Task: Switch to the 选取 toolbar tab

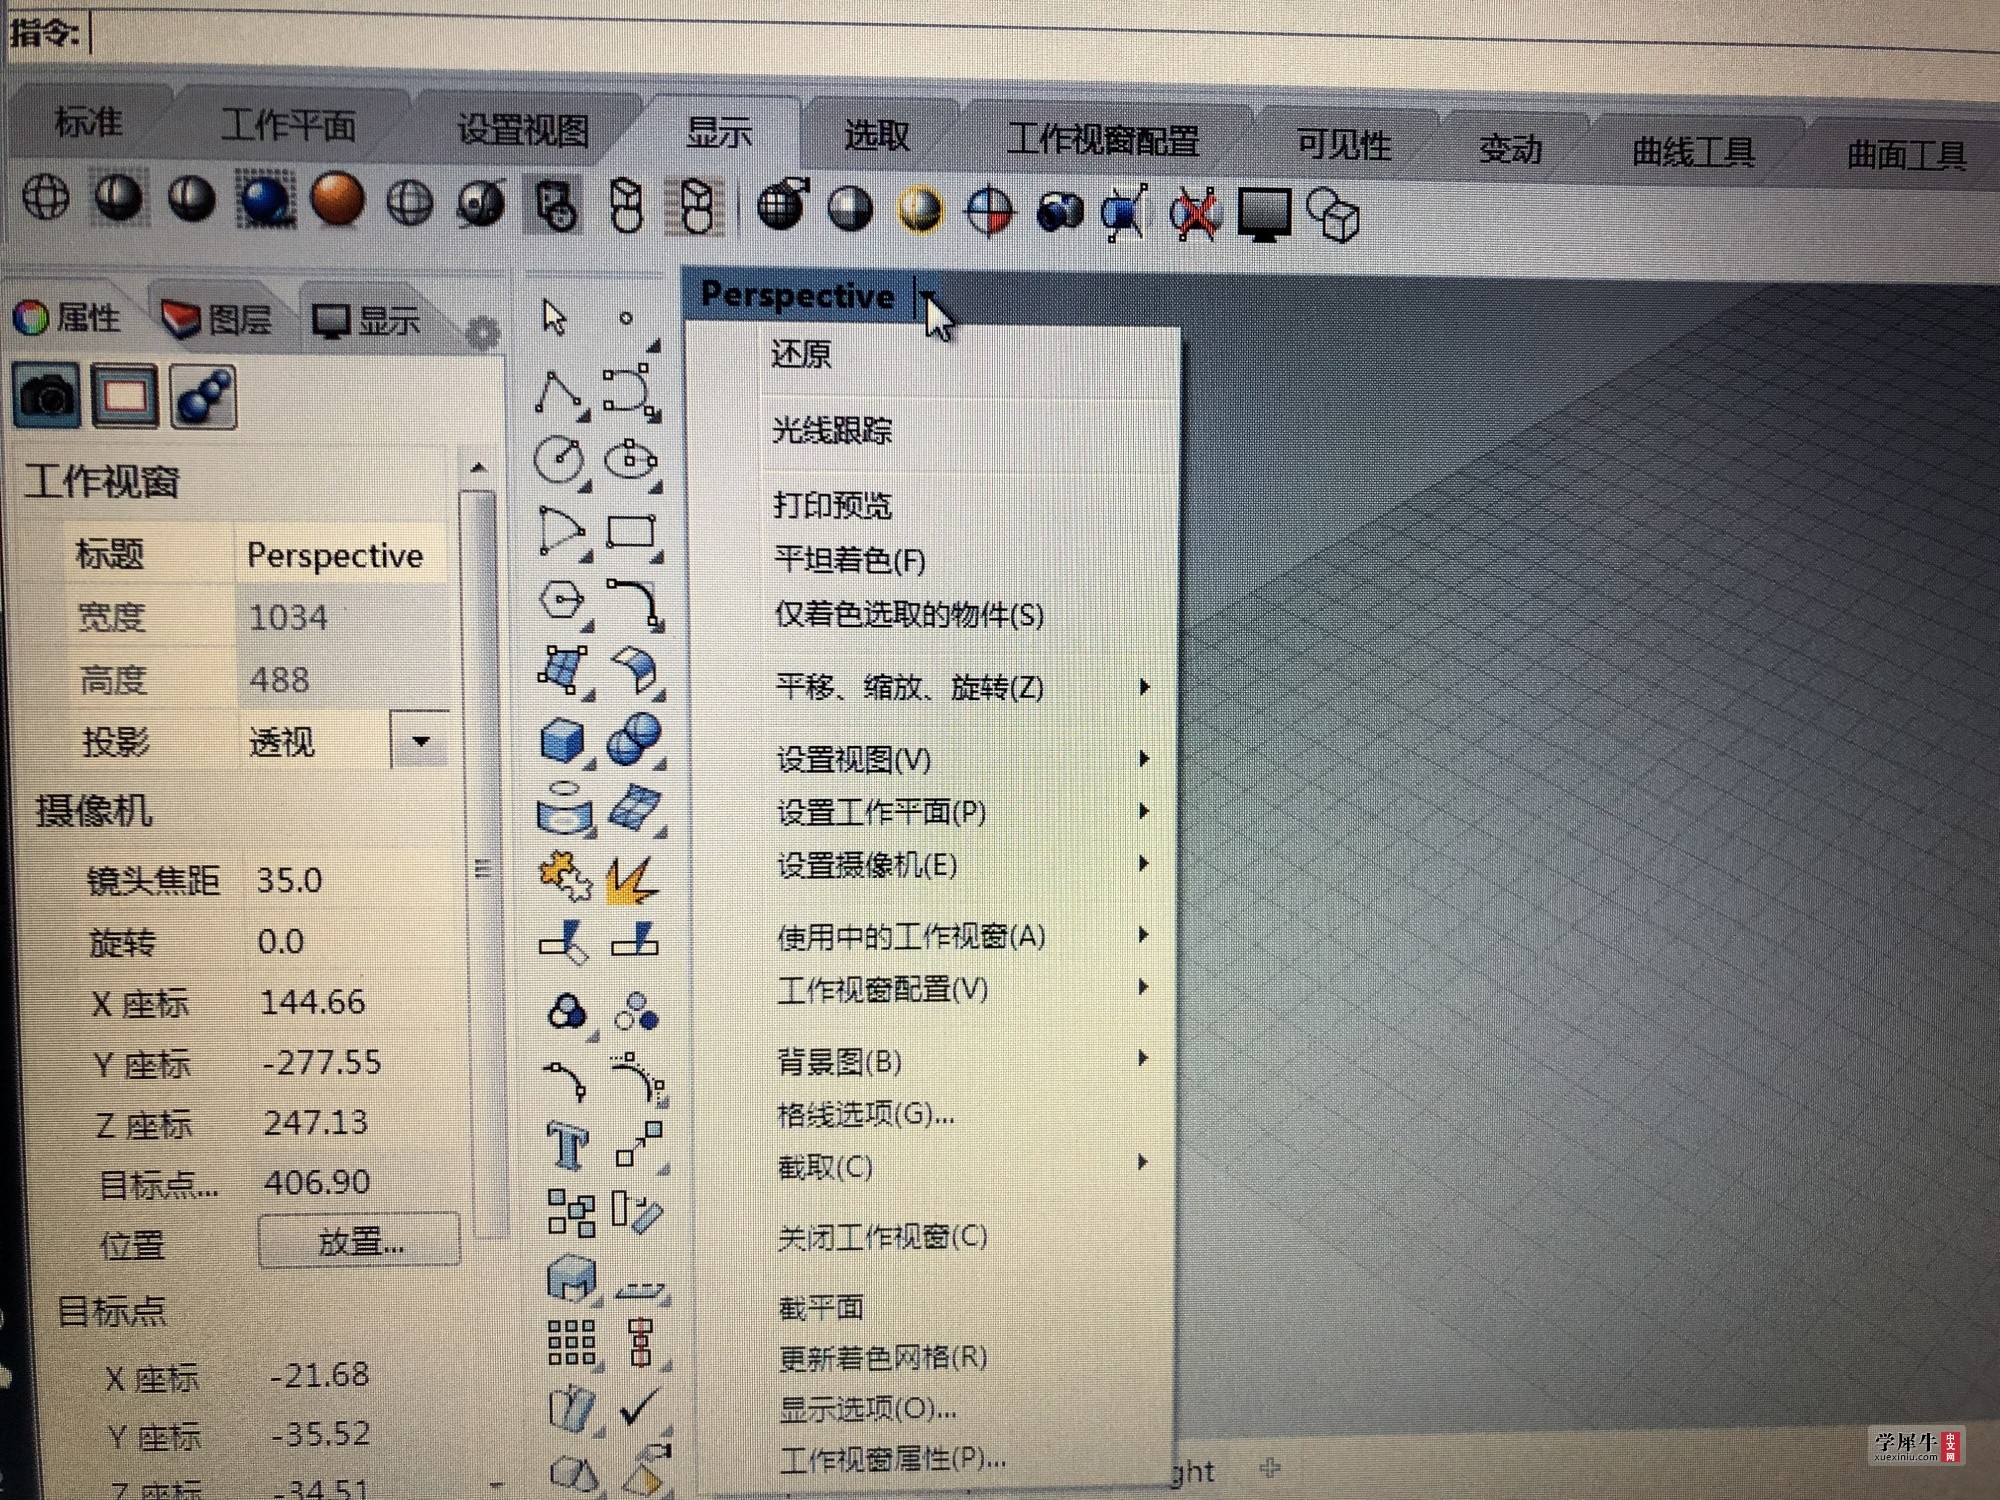Action: [877, 135]
